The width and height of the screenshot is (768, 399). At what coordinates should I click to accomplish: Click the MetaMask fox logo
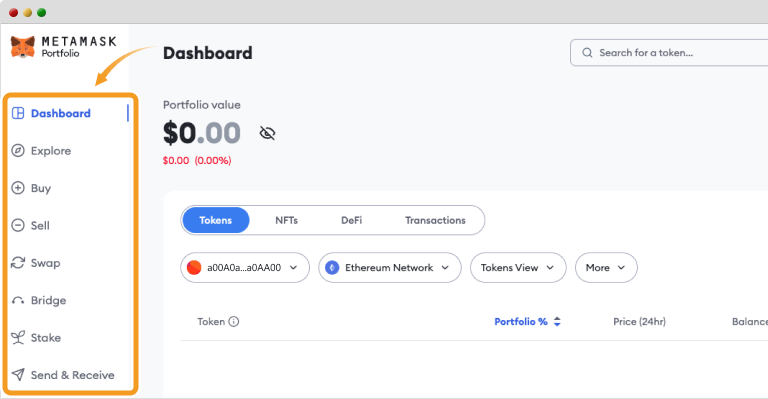click(23, 47)
